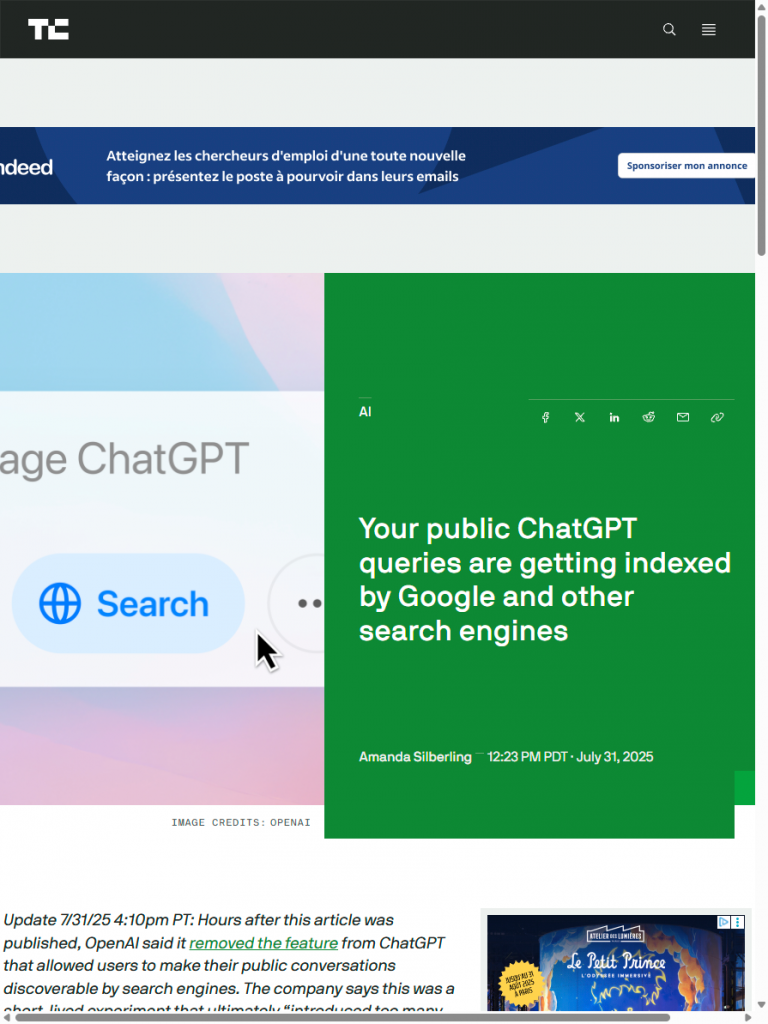
Task: Click the Sponsoriser mon annonce button
Action: (x=686, y=166)
